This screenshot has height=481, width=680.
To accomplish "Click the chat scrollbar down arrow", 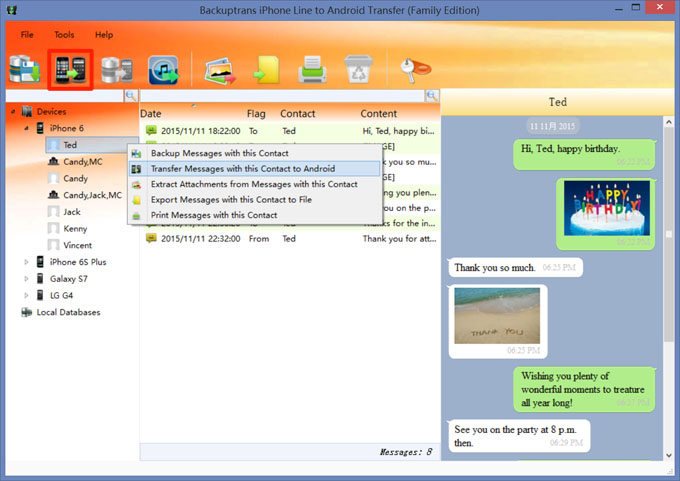I will point(669,455).
